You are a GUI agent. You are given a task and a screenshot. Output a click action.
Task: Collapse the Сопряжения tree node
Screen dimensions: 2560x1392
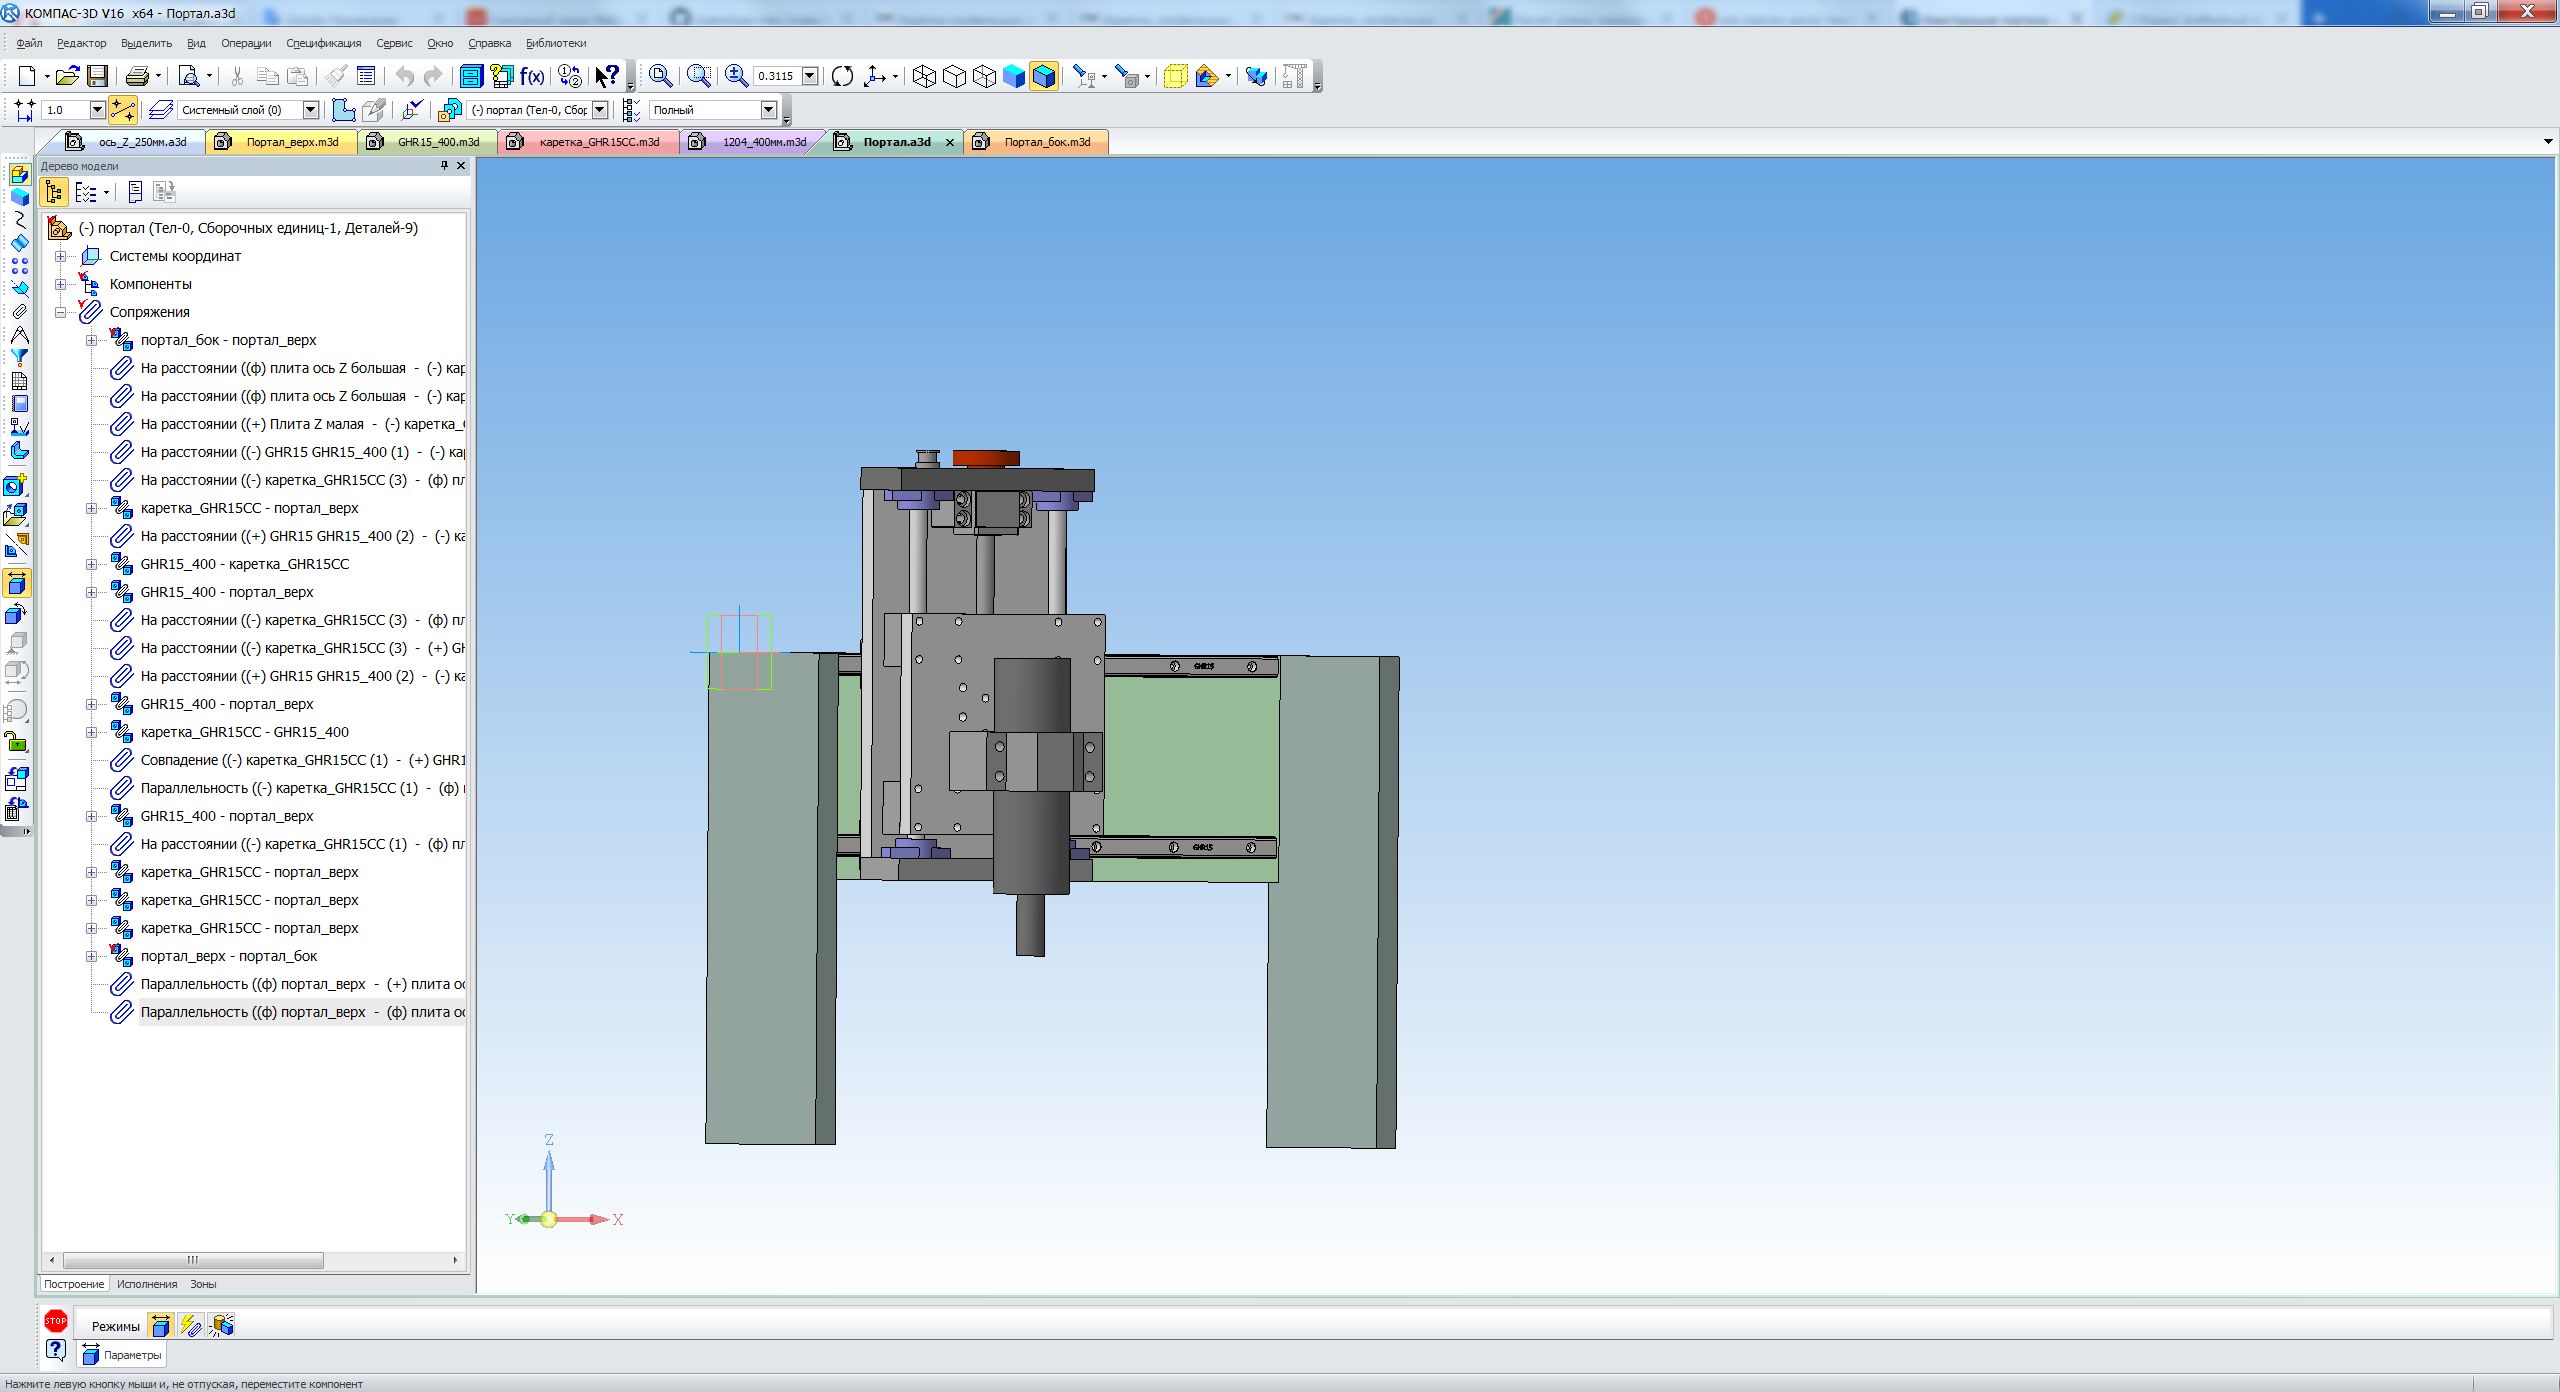tap(61, 312)
